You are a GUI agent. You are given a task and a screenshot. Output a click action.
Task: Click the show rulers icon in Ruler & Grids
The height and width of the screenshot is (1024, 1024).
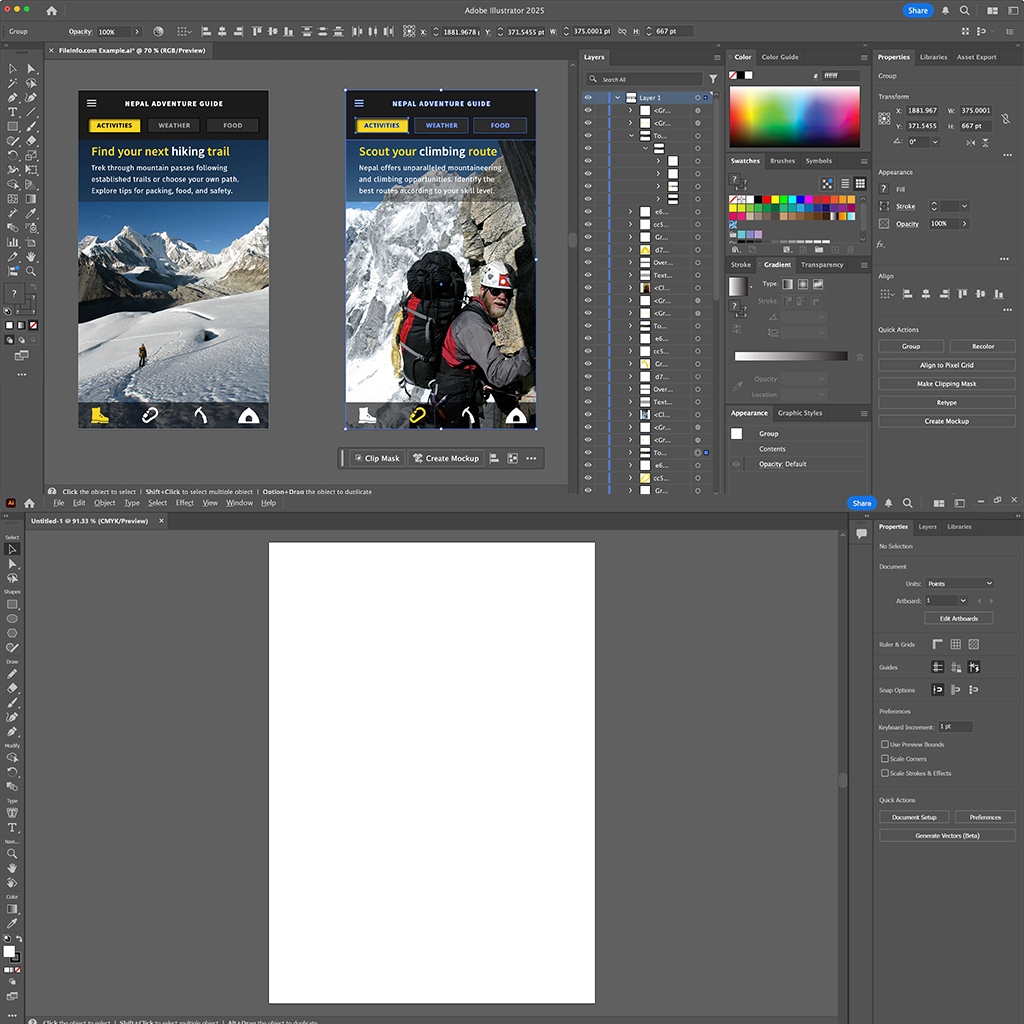[937, 645]
